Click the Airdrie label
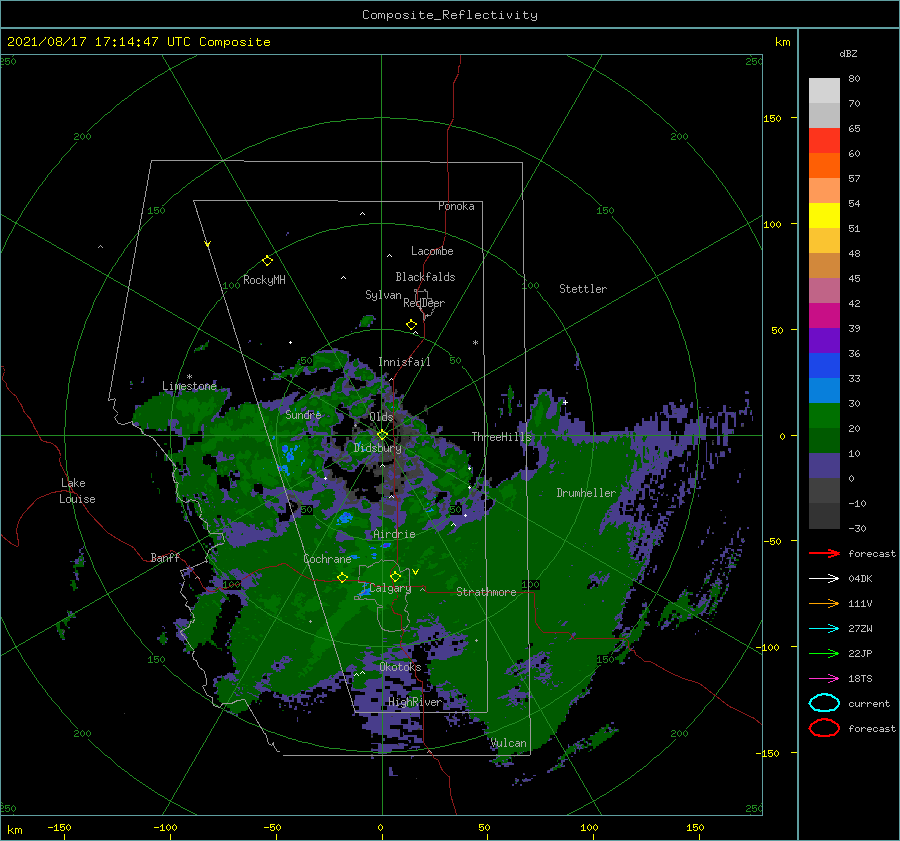Image resolution: width=900 pixels, height=841 pixels. click(x=394, y=534)
